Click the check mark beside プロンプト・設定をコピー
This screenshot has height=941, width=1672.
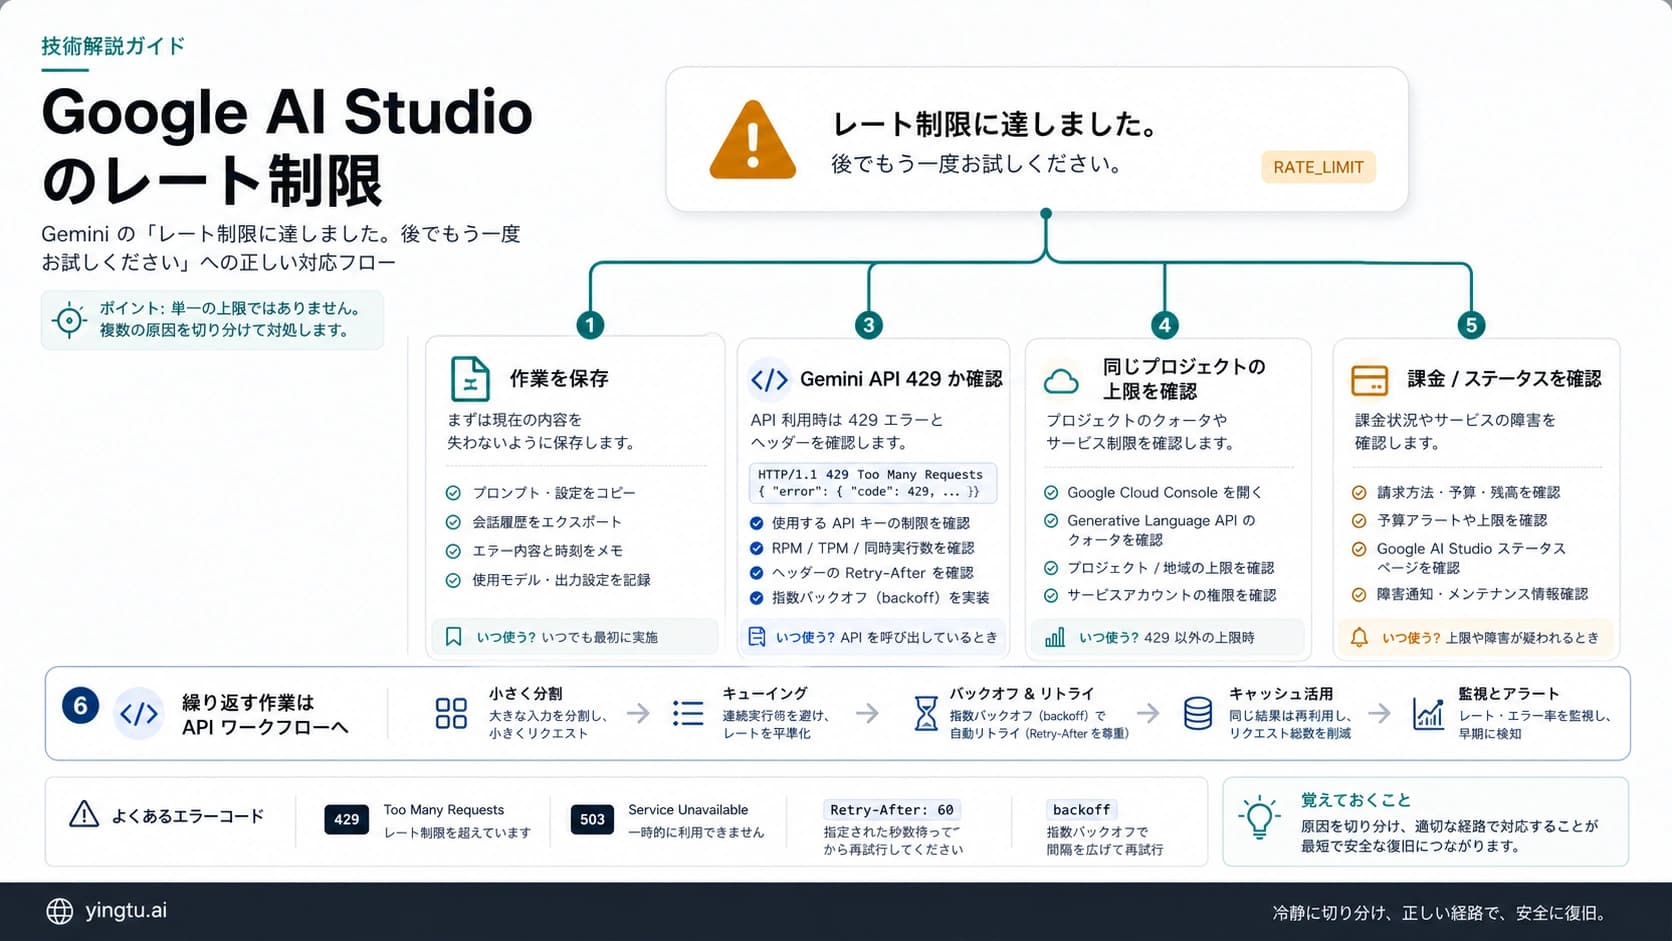(x=453, y=493)
